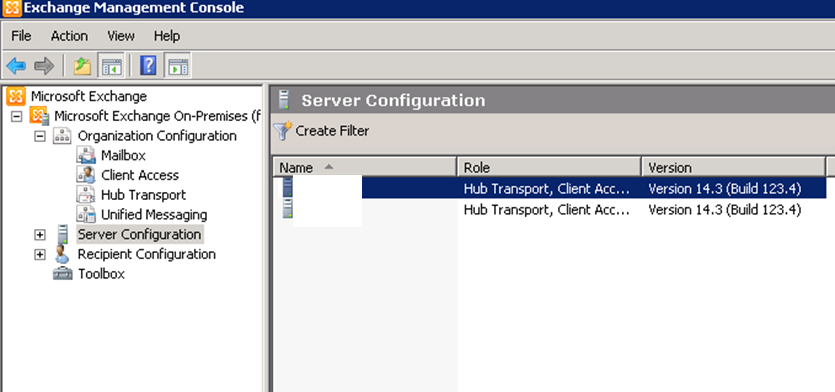The height and width of the screenshot is (392, 835).
Task: Collapse the Microsoft Exchange On-Premises node
Action: pos(17,116)
